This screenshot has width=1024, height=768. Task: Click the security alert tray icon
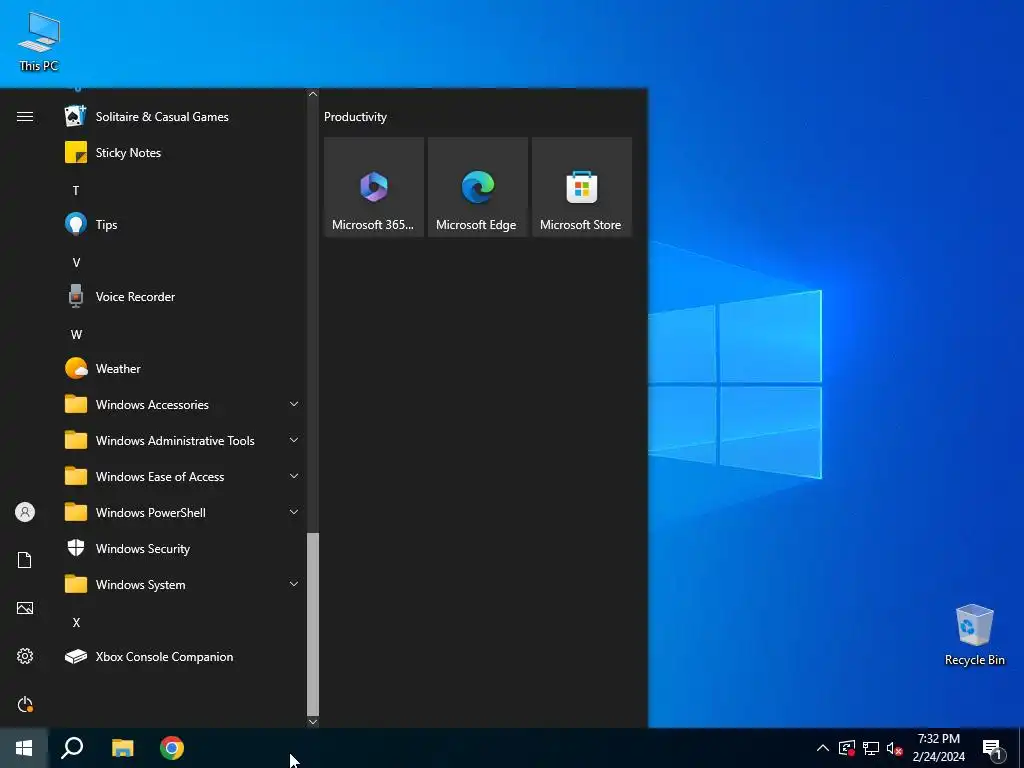pyautogui.click(x=846, y=748)
